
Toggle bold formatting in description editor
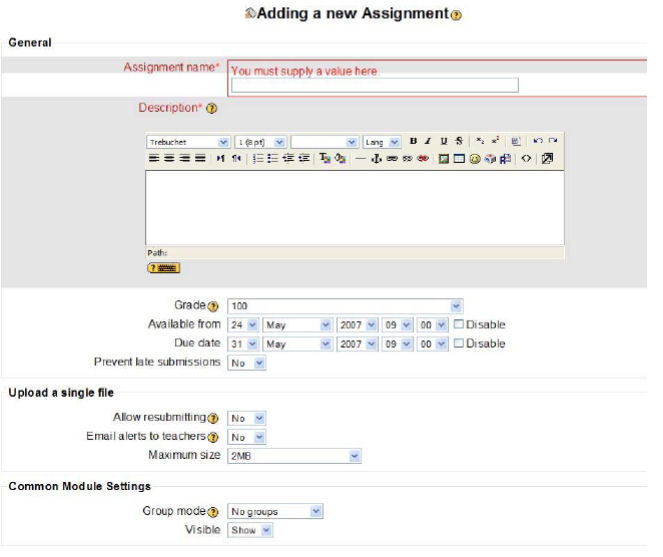coord(414,142)
